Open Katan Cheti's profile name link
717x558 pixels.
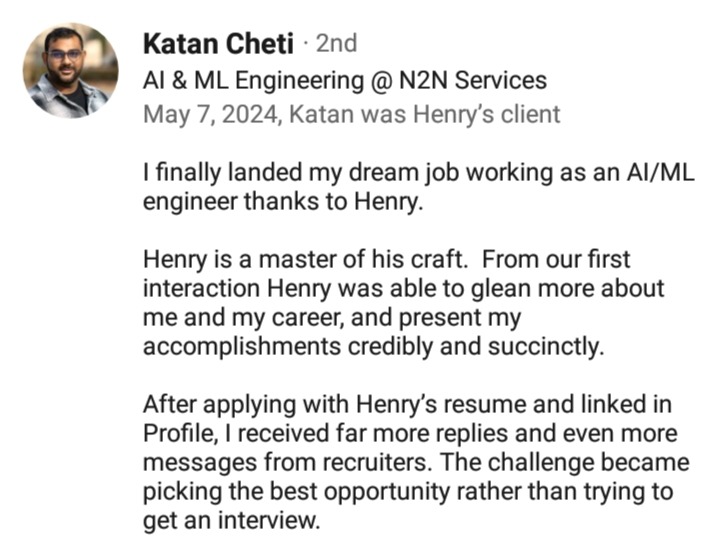pos(218,44)
